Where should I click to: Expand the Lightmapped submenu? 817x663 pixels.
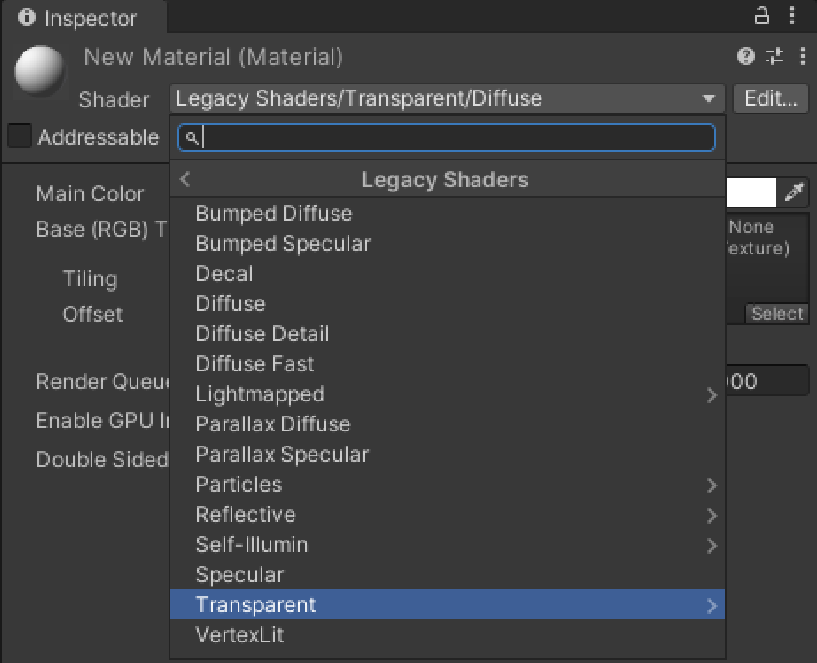point(447,394)
